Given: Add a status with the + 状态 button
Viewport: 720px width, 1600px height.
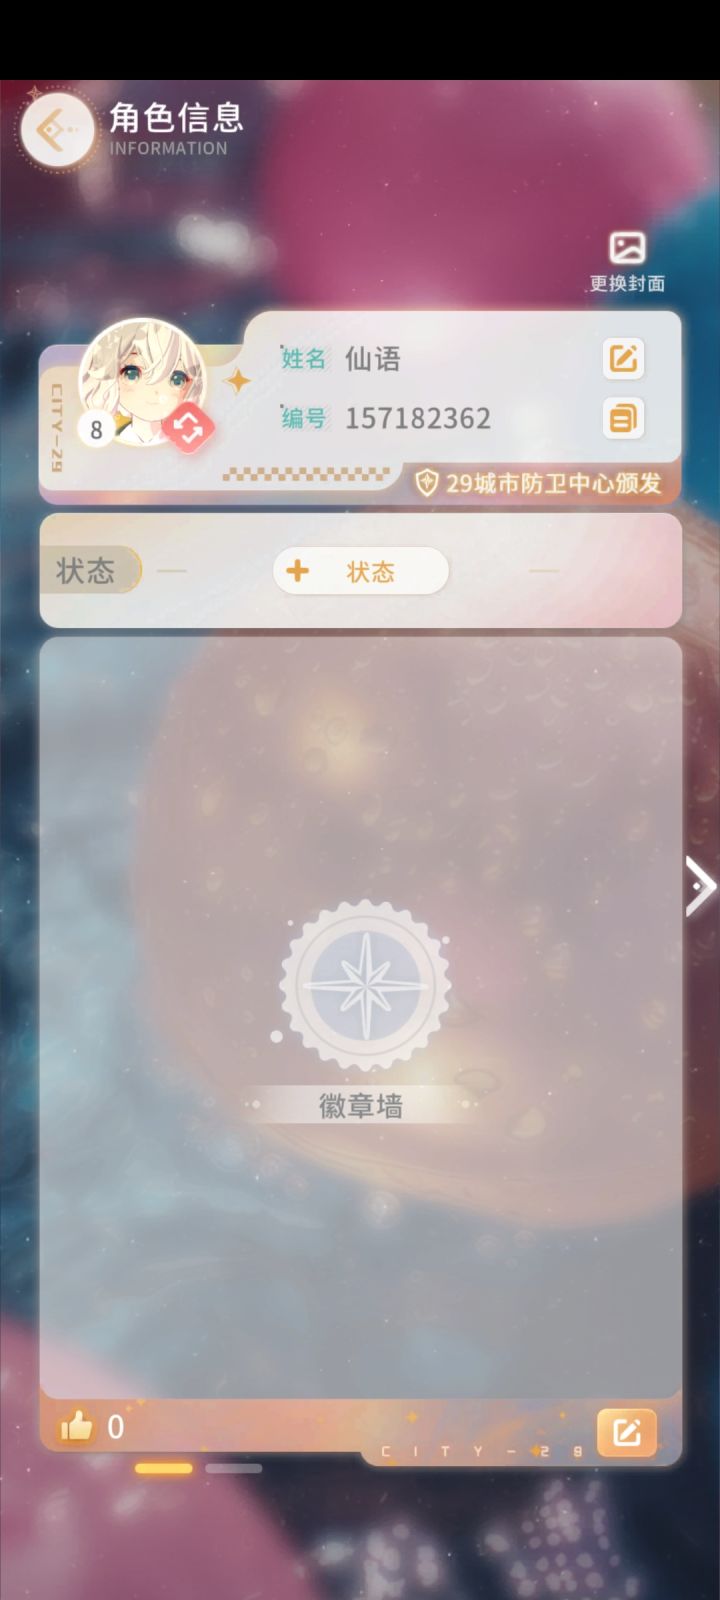Looking at the screenshot, I should pyautogui.click(x=360, y=571).
